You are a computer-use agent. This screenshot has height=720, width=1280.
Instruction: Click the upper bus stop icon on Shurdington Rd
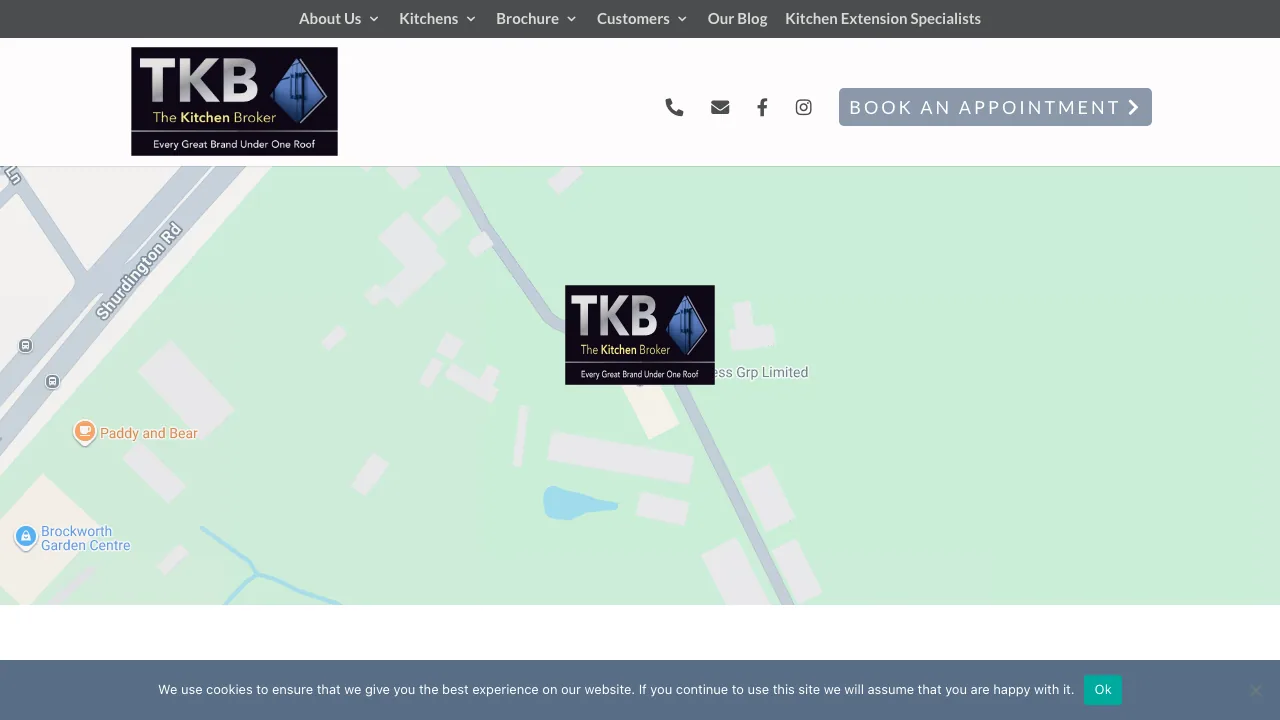(25, 345)
